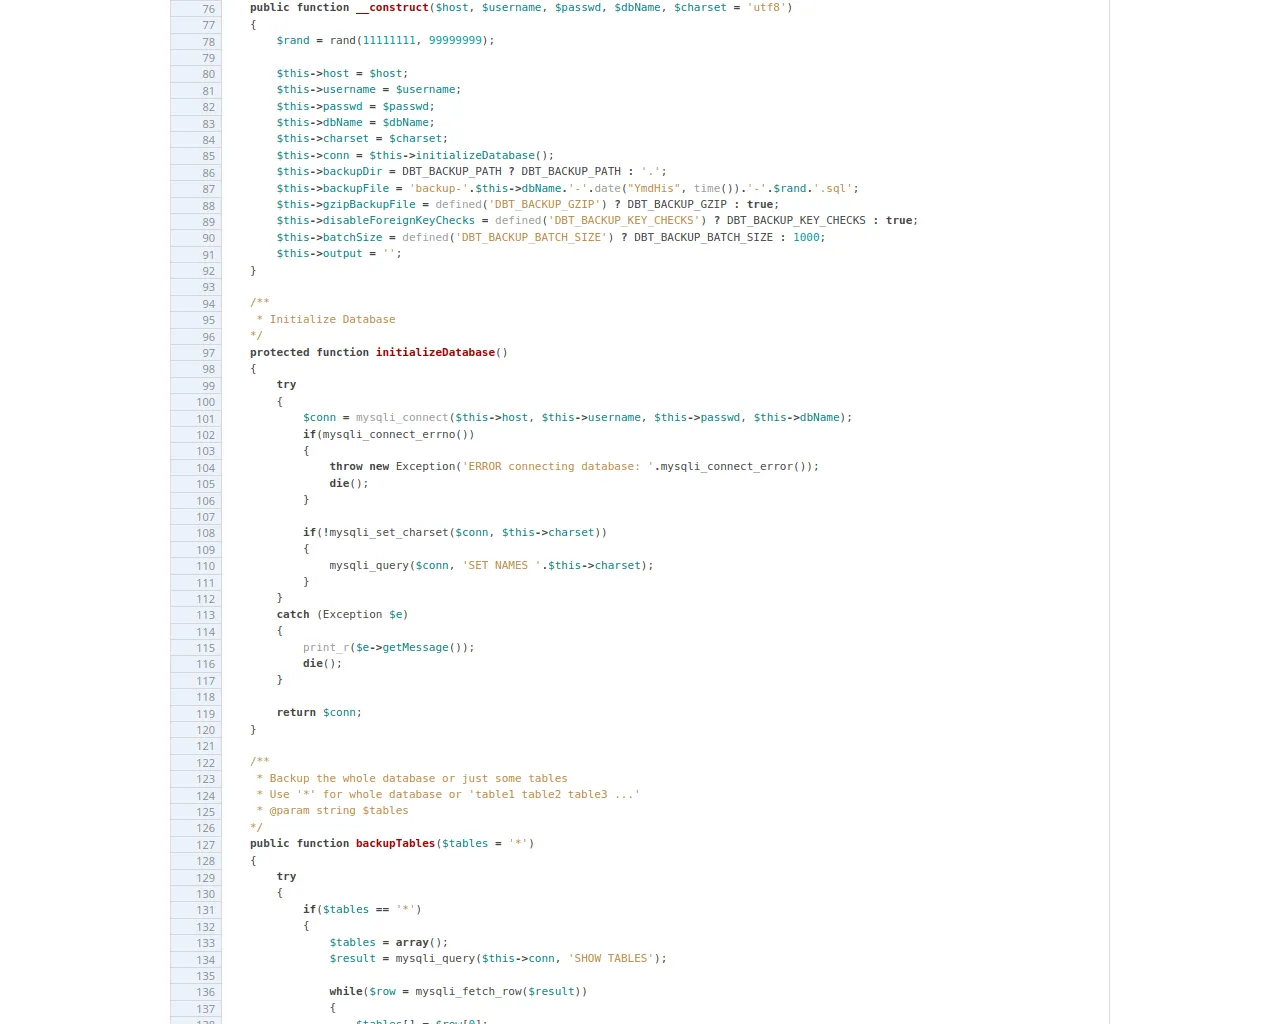Click the __construct function name
Screen dimensions: 1280x1024
coord(392,8)
